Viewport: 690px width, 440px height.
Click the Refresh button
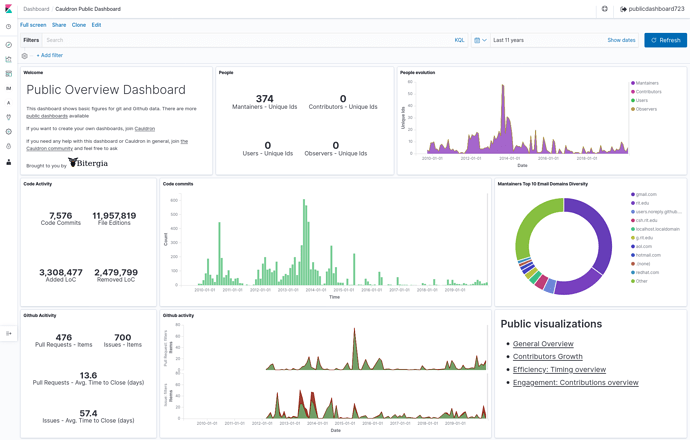coord(665,40)
